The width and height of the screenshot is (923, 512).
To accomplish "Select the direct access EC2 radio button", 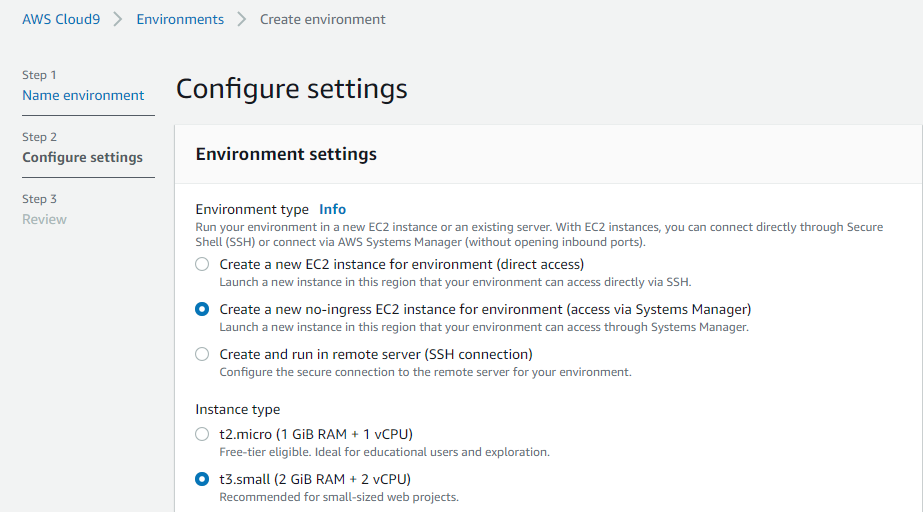I will [202, 264].
